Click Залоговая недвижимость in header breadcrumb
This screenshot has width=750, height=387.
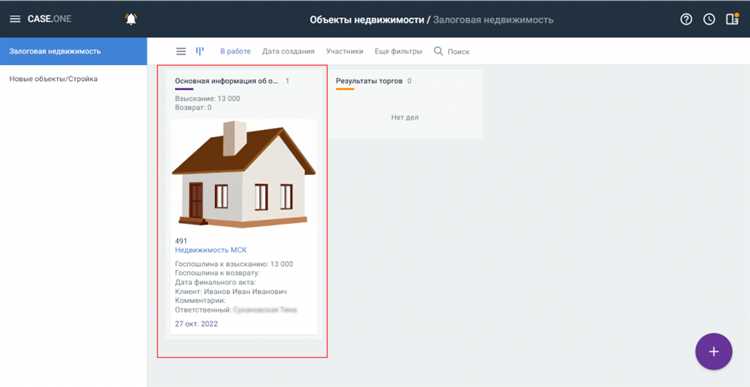pos(493,20)
